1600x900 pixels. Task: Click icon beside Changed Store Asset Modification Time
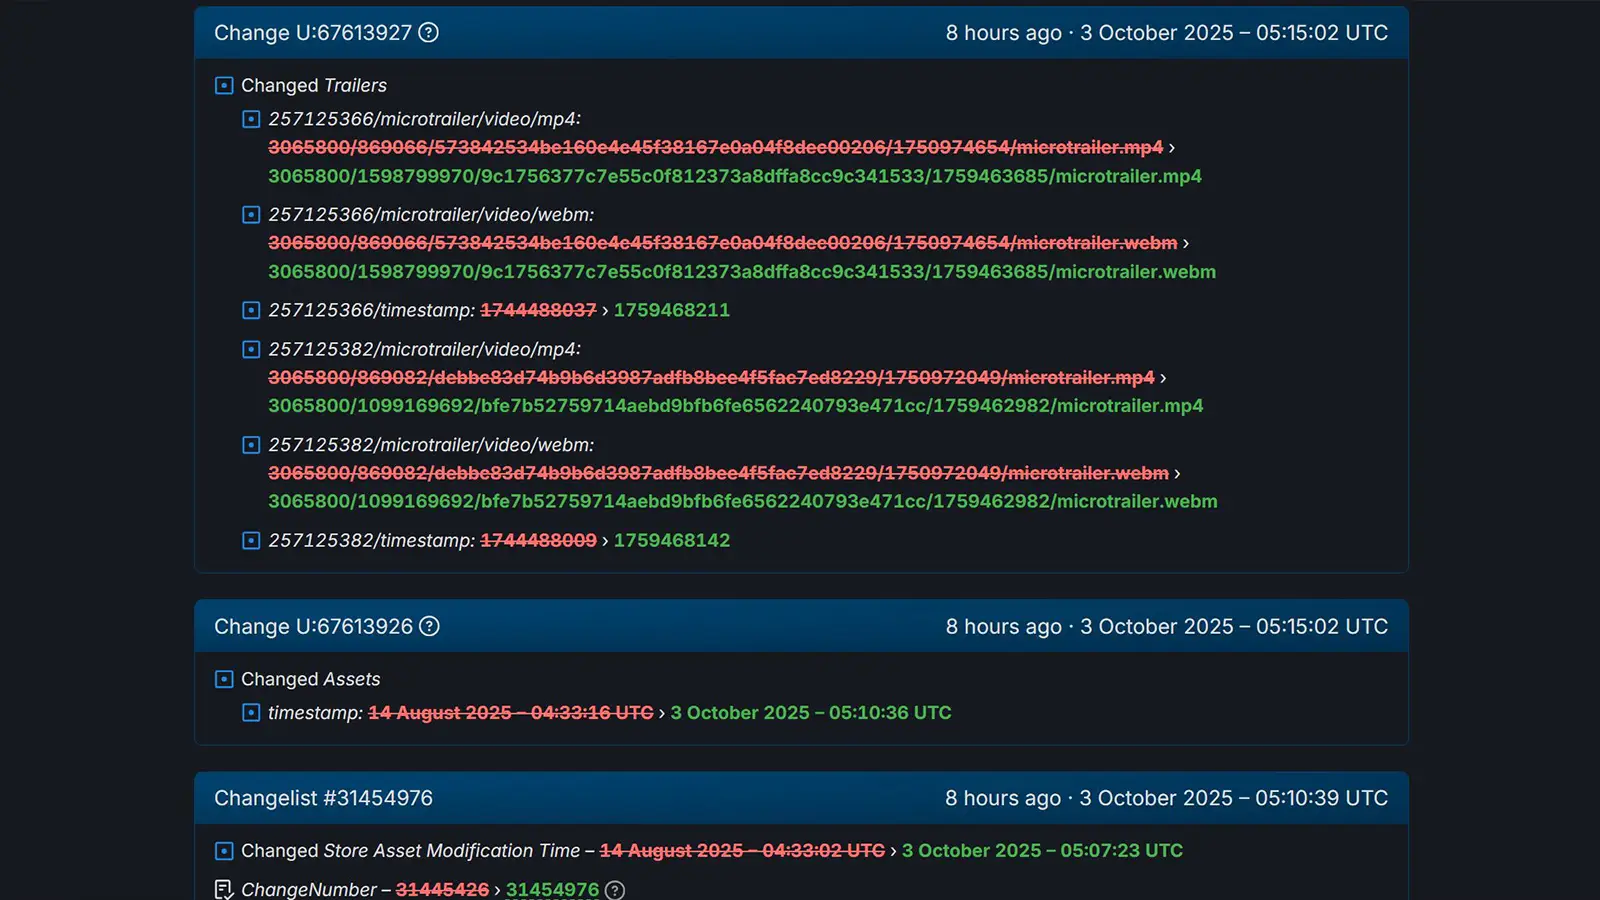(x=224, y=851)
